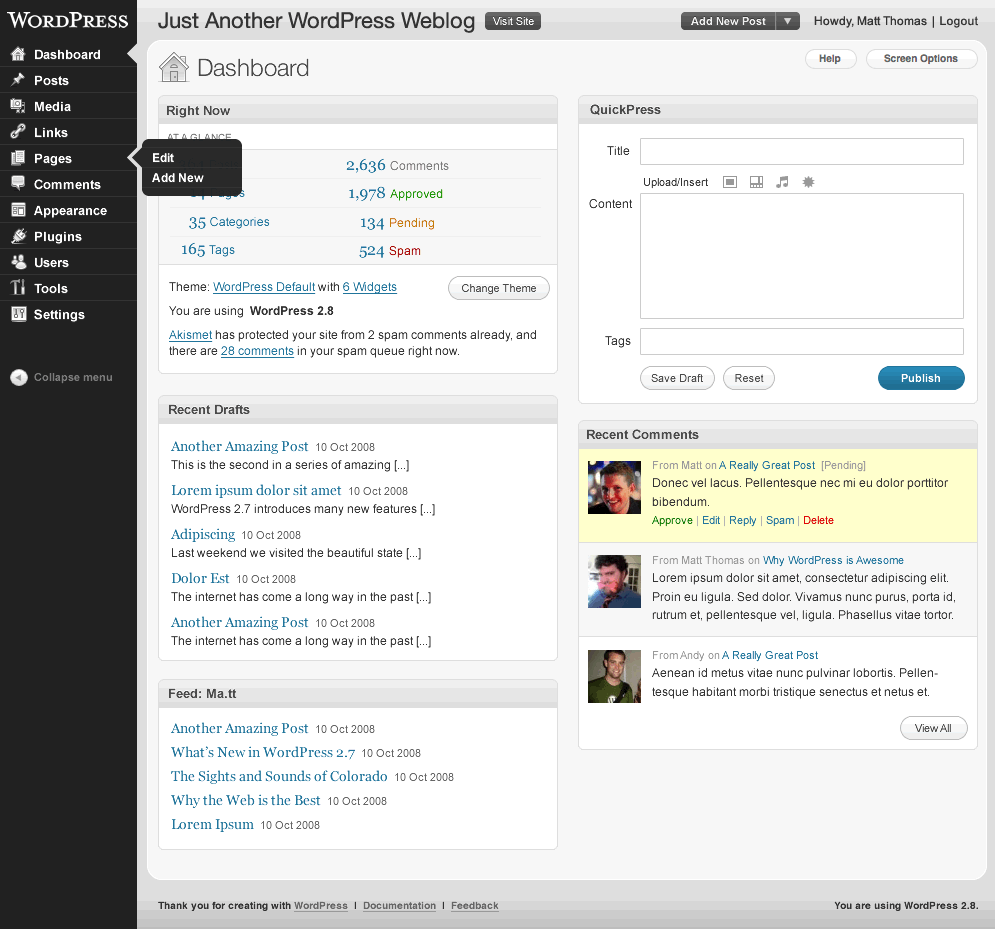995x929 pixels.
Task: Click the Add Media starburst icon
Action: tap(808, 183)
